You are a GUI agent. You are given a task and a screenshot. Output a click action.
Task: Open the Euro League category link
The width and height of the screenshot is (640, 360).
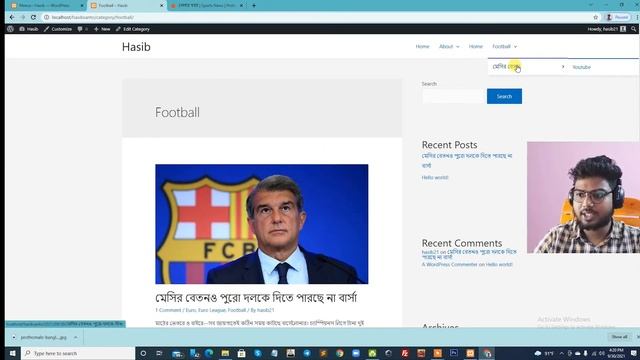(x=212, y=310)
